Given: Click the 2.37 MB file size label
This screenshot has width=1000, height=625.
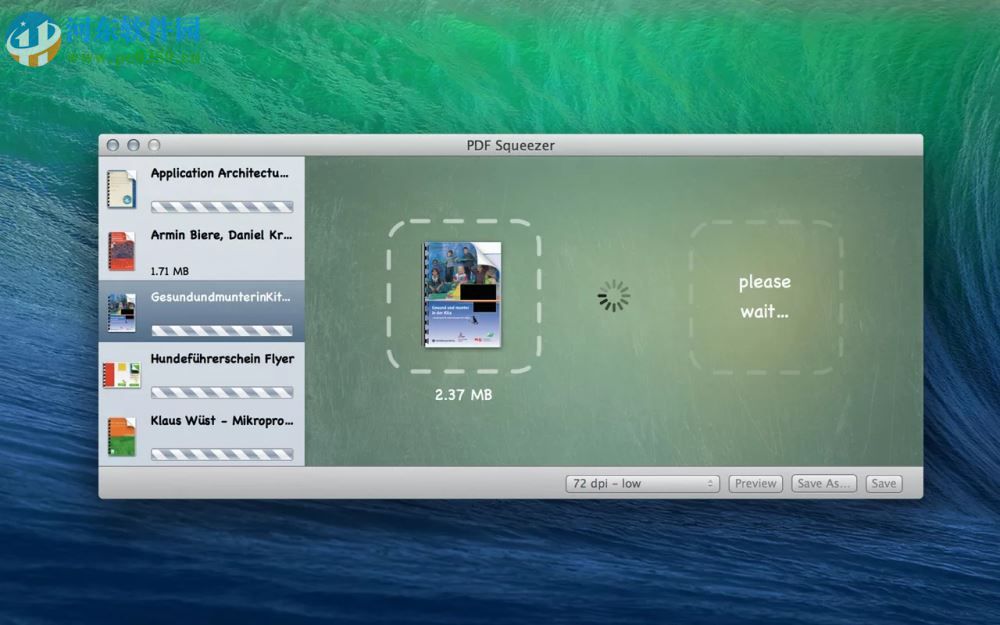Looking at the screenshot, I should point(463,394).
